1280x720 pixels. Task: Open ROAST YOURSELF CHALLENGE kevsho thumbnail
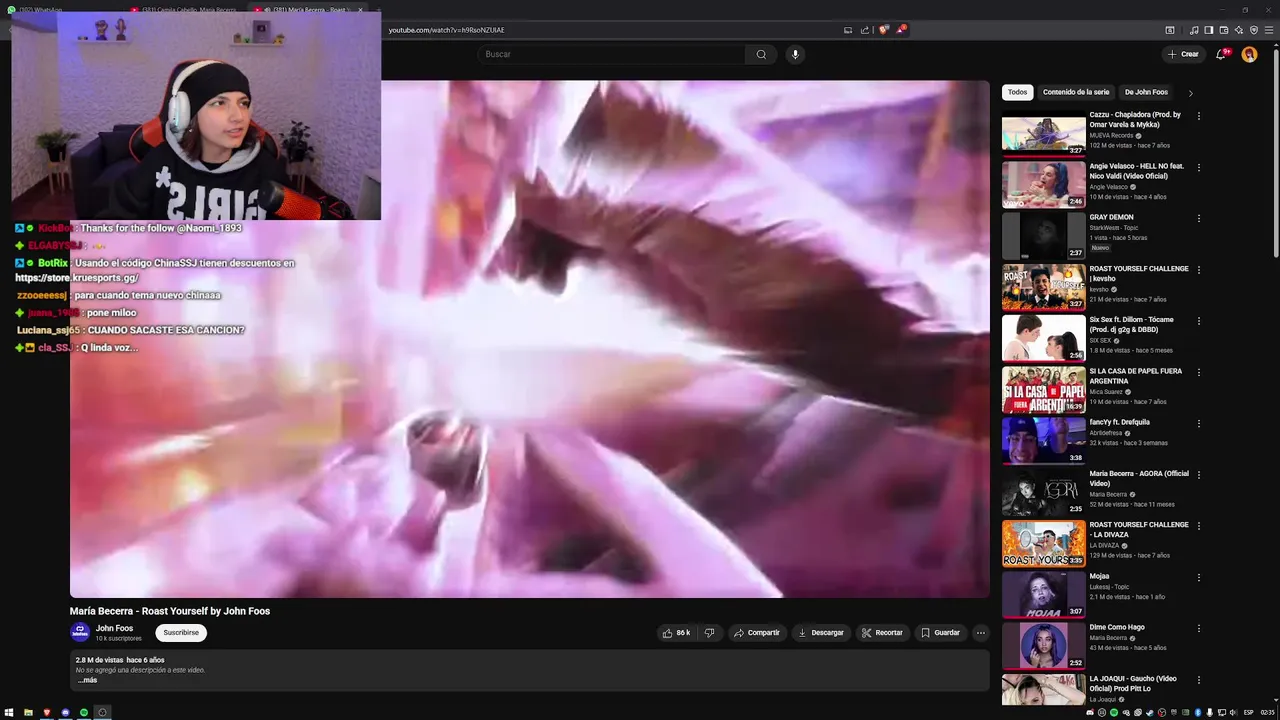(x=1043, y=288)
